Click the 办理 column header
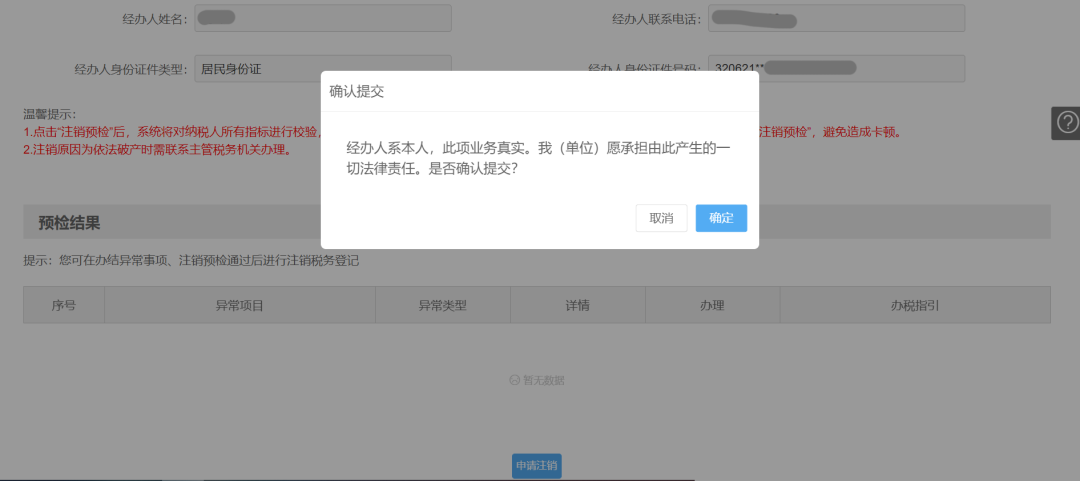Screen dimensions: 1080x481 pos(712,305)
